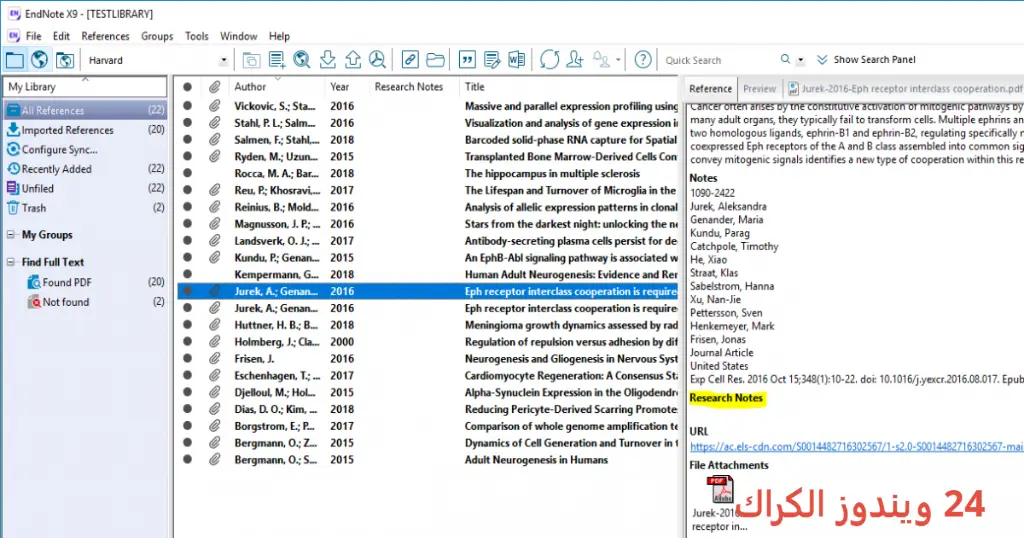Click in the Quick Search field
Viewport: 1024px width, 538px height.
point(718,60)
